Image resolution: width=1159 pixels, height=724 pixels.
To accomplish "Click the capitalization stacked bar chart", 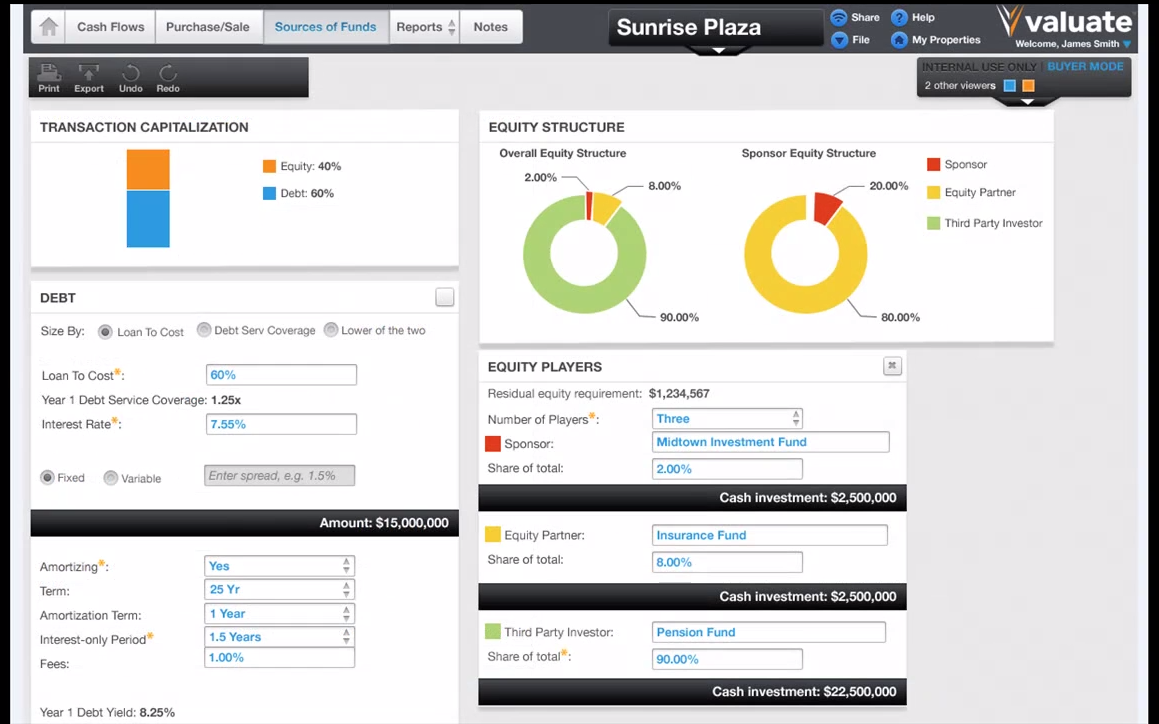I will [x=148, y=198].
